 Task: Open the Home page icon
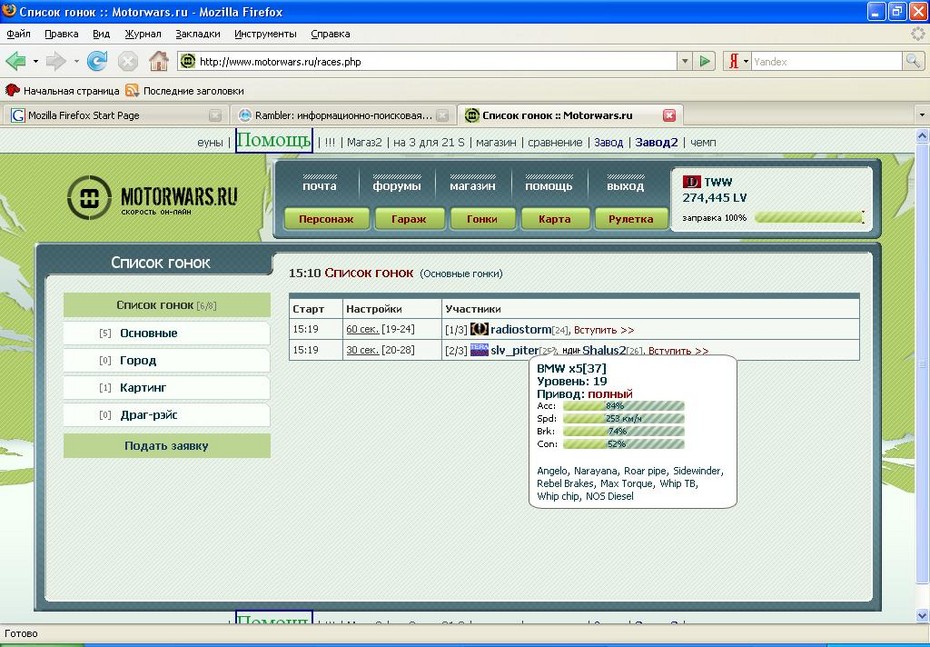coord(158,61)
